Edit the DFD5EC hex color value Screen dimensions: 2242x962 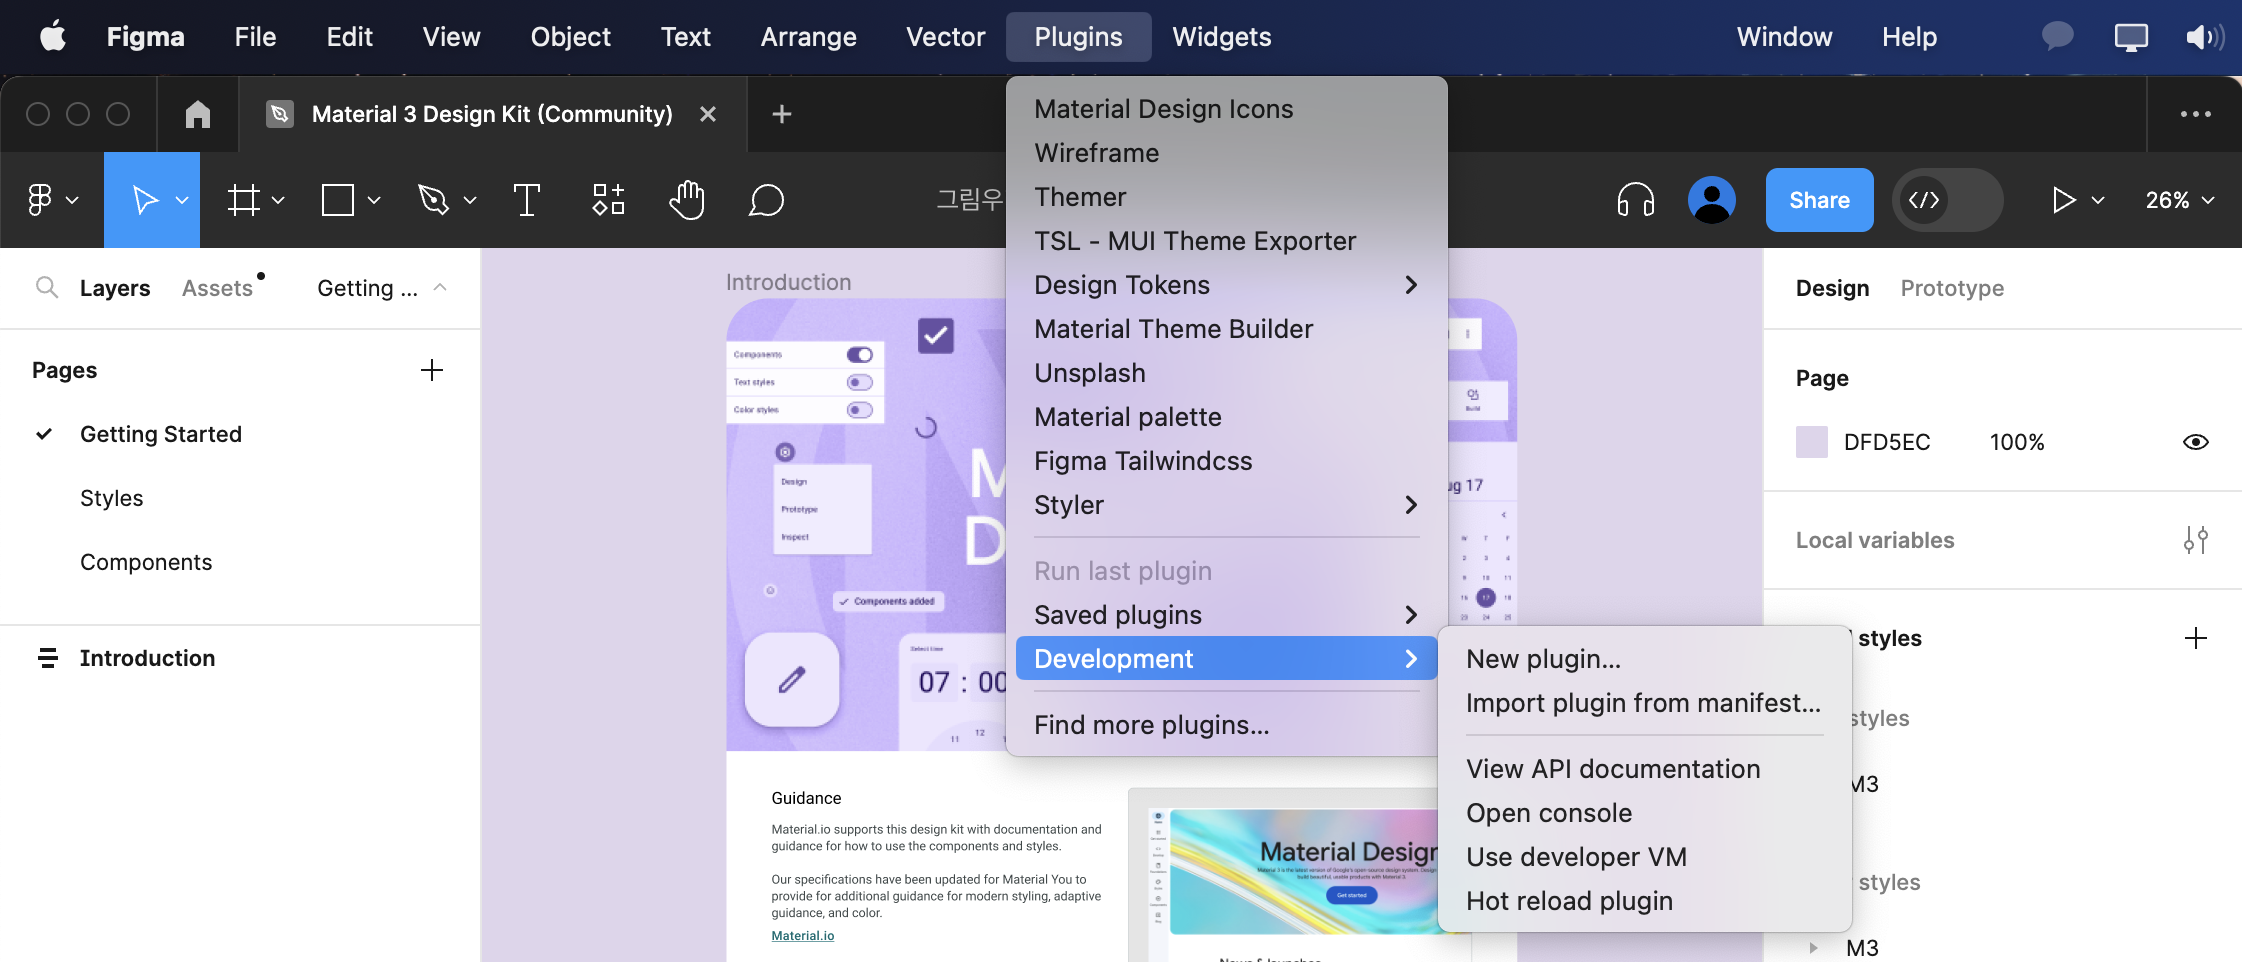[1887, 442]
